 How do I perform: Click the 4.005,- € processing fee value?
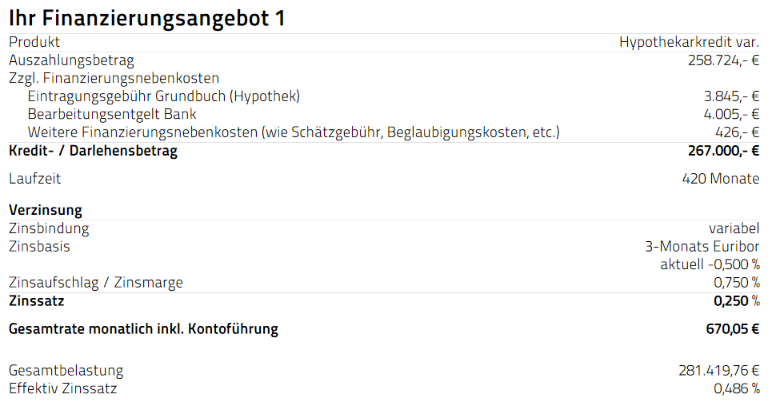pyautogui.click(x=732, y=114)
